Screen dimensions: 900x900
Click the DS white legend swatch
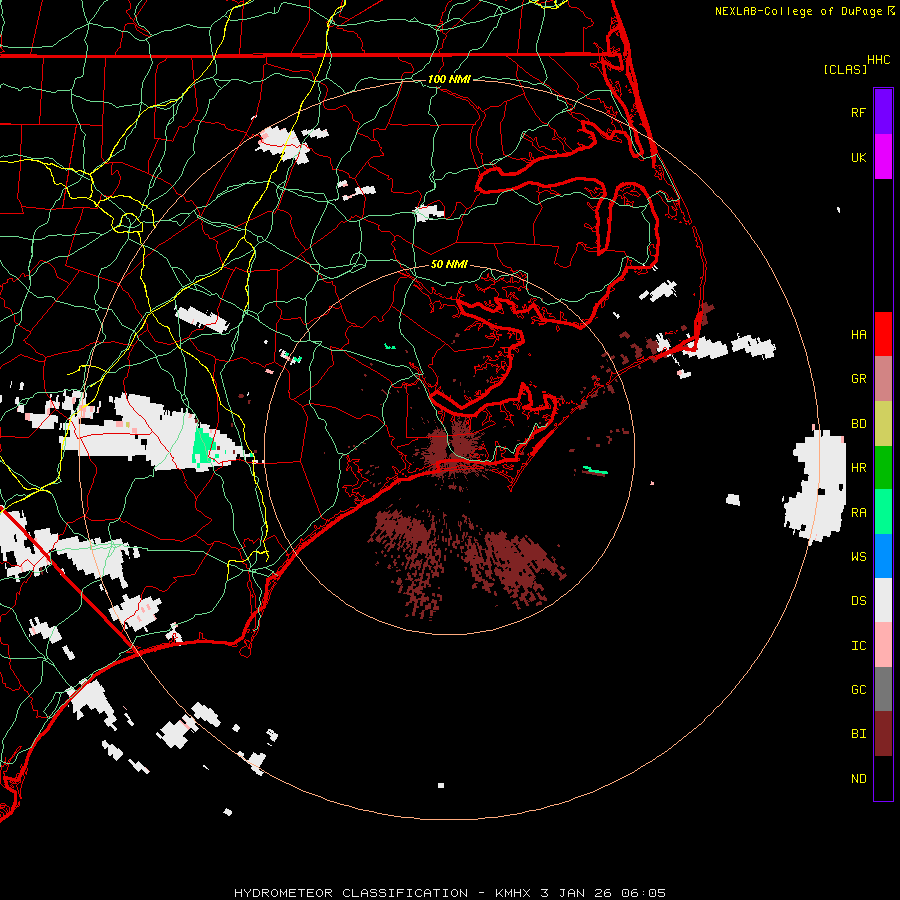[883, 600]
